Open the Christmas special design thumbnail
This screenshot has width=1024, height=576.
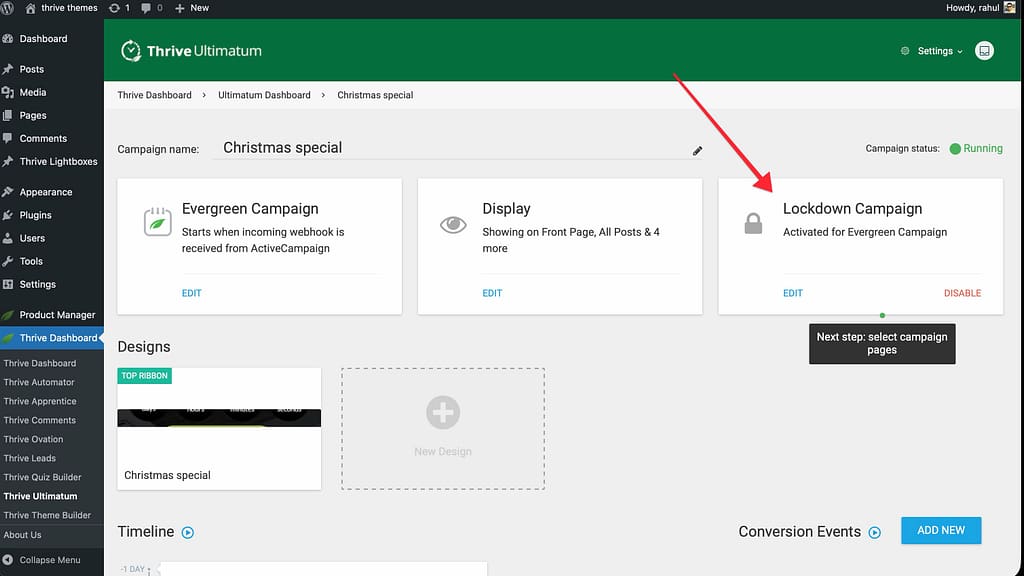[219, 418]
